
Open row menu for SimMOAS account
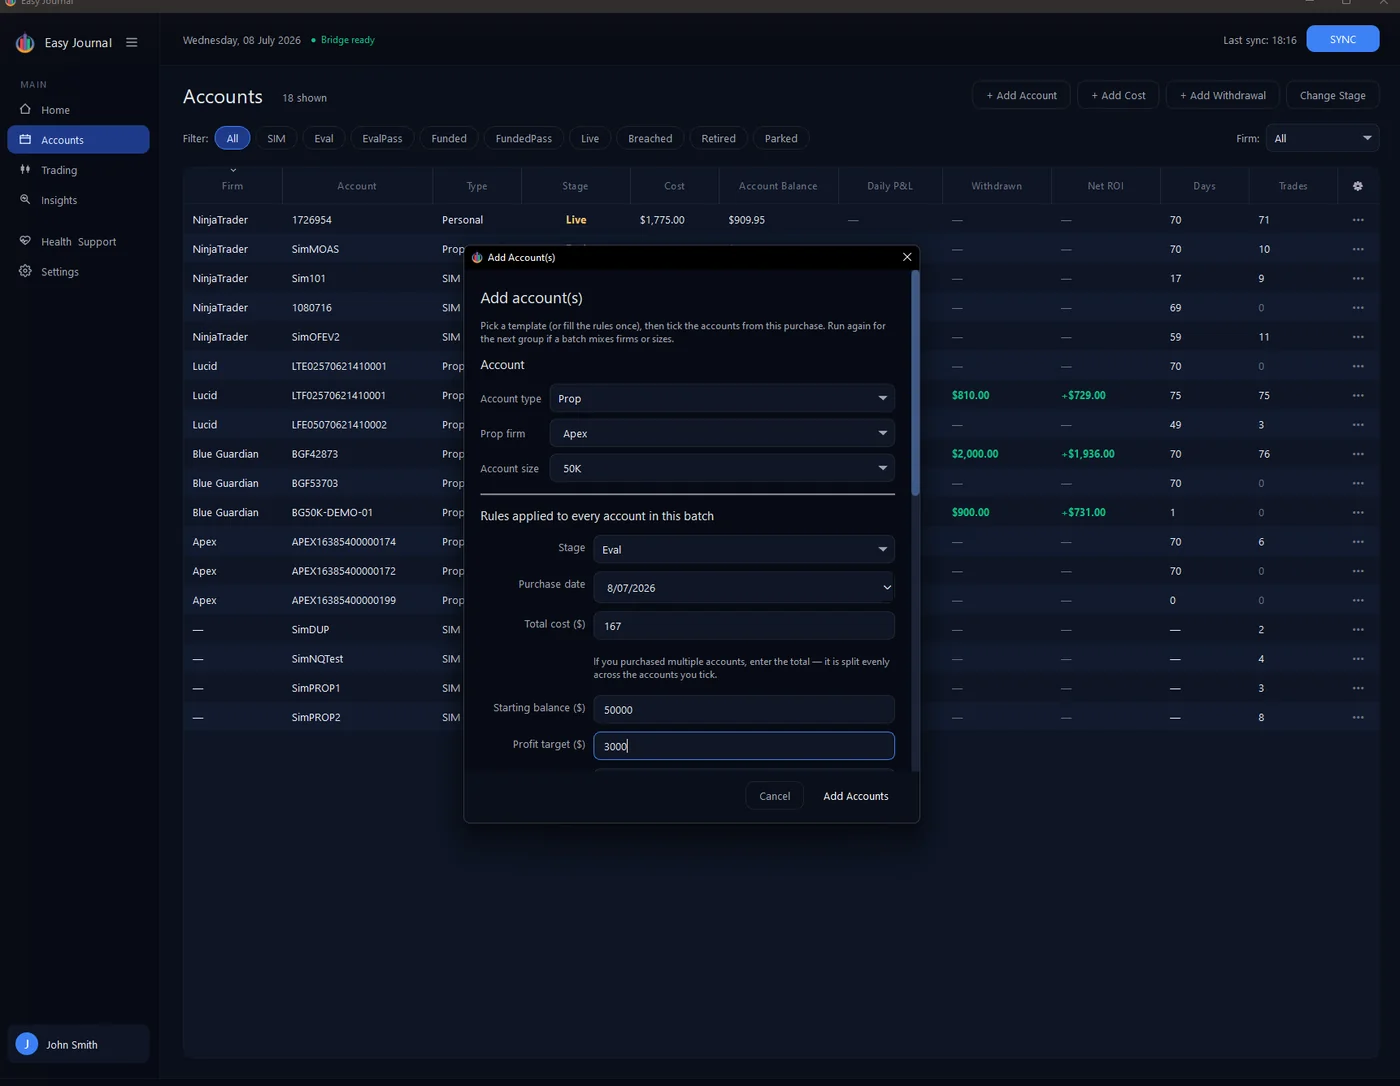[x=1357, y=249]
